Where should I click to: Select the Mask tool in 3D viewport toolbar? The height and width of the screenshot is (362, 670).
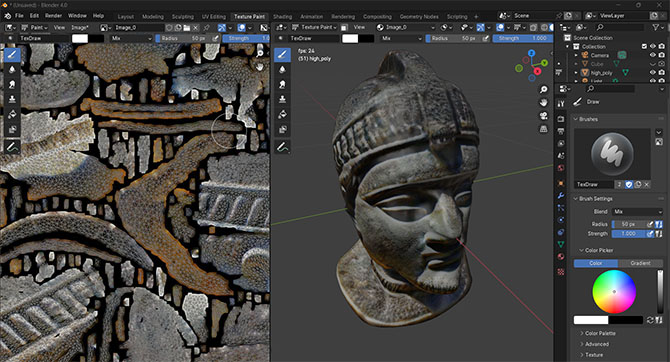[282, 129]
